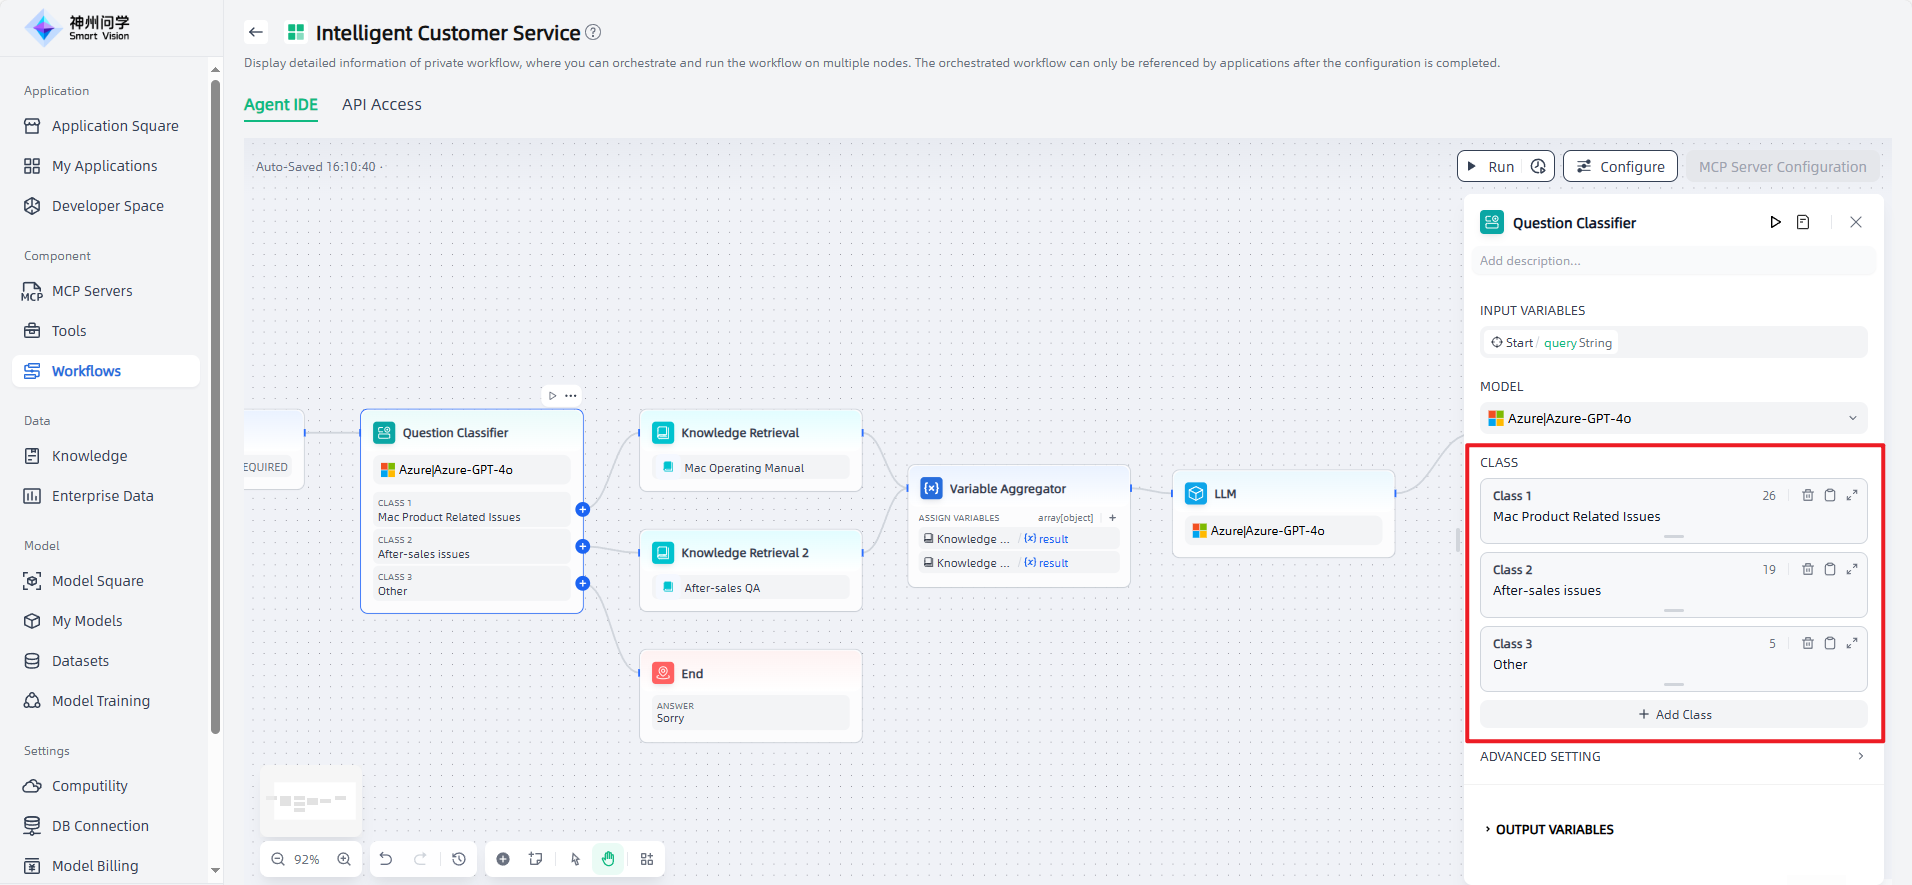Open the Azure-GPT-4o model dropdown
The image size is (1912, 885).
1672,418
